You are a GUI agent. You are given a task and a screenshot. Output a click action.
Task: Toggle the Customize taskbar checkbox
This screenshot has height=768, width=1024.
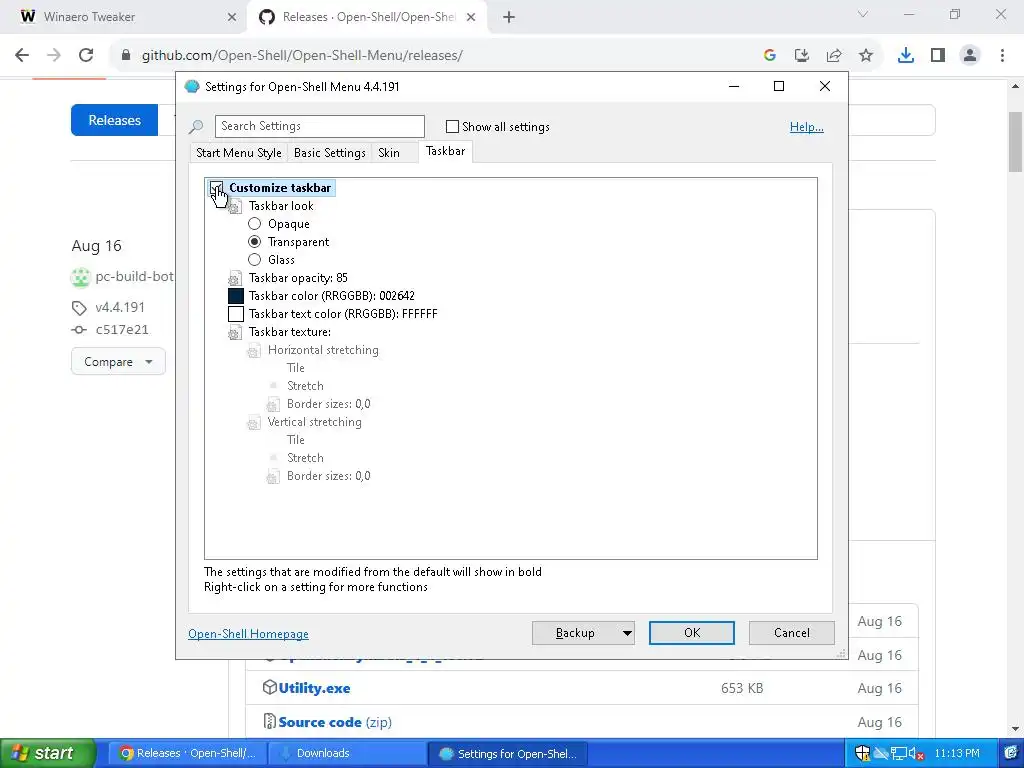point(216,188)
